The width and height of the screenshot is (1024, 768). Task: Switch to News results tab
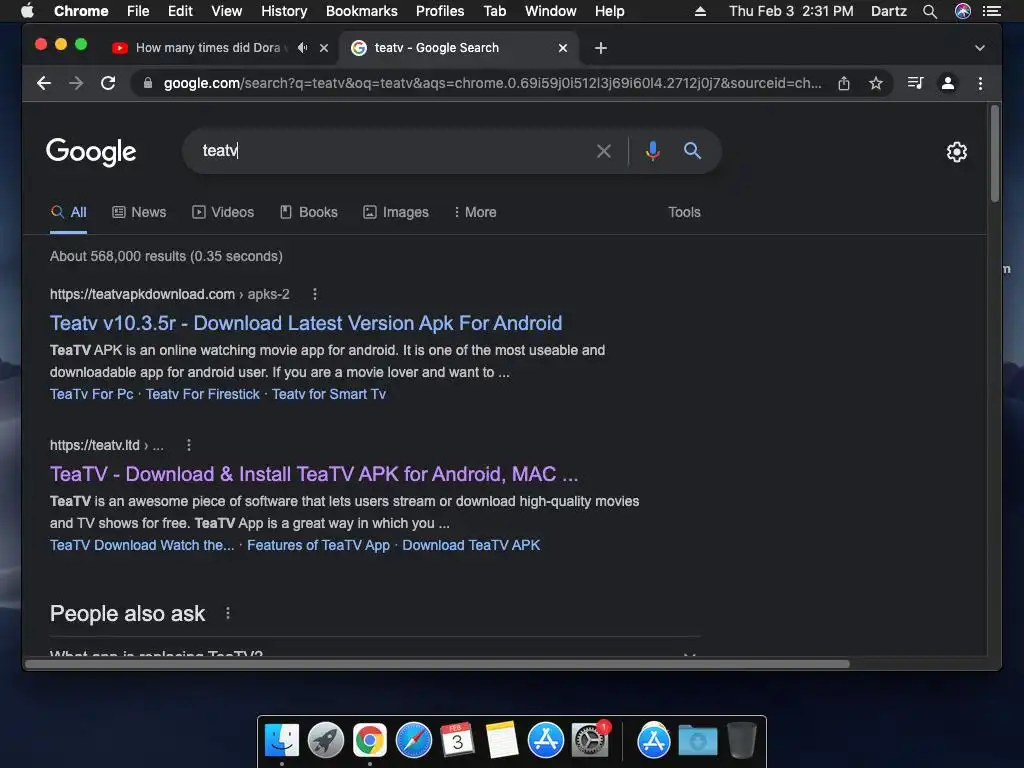[x=139, y=212]
